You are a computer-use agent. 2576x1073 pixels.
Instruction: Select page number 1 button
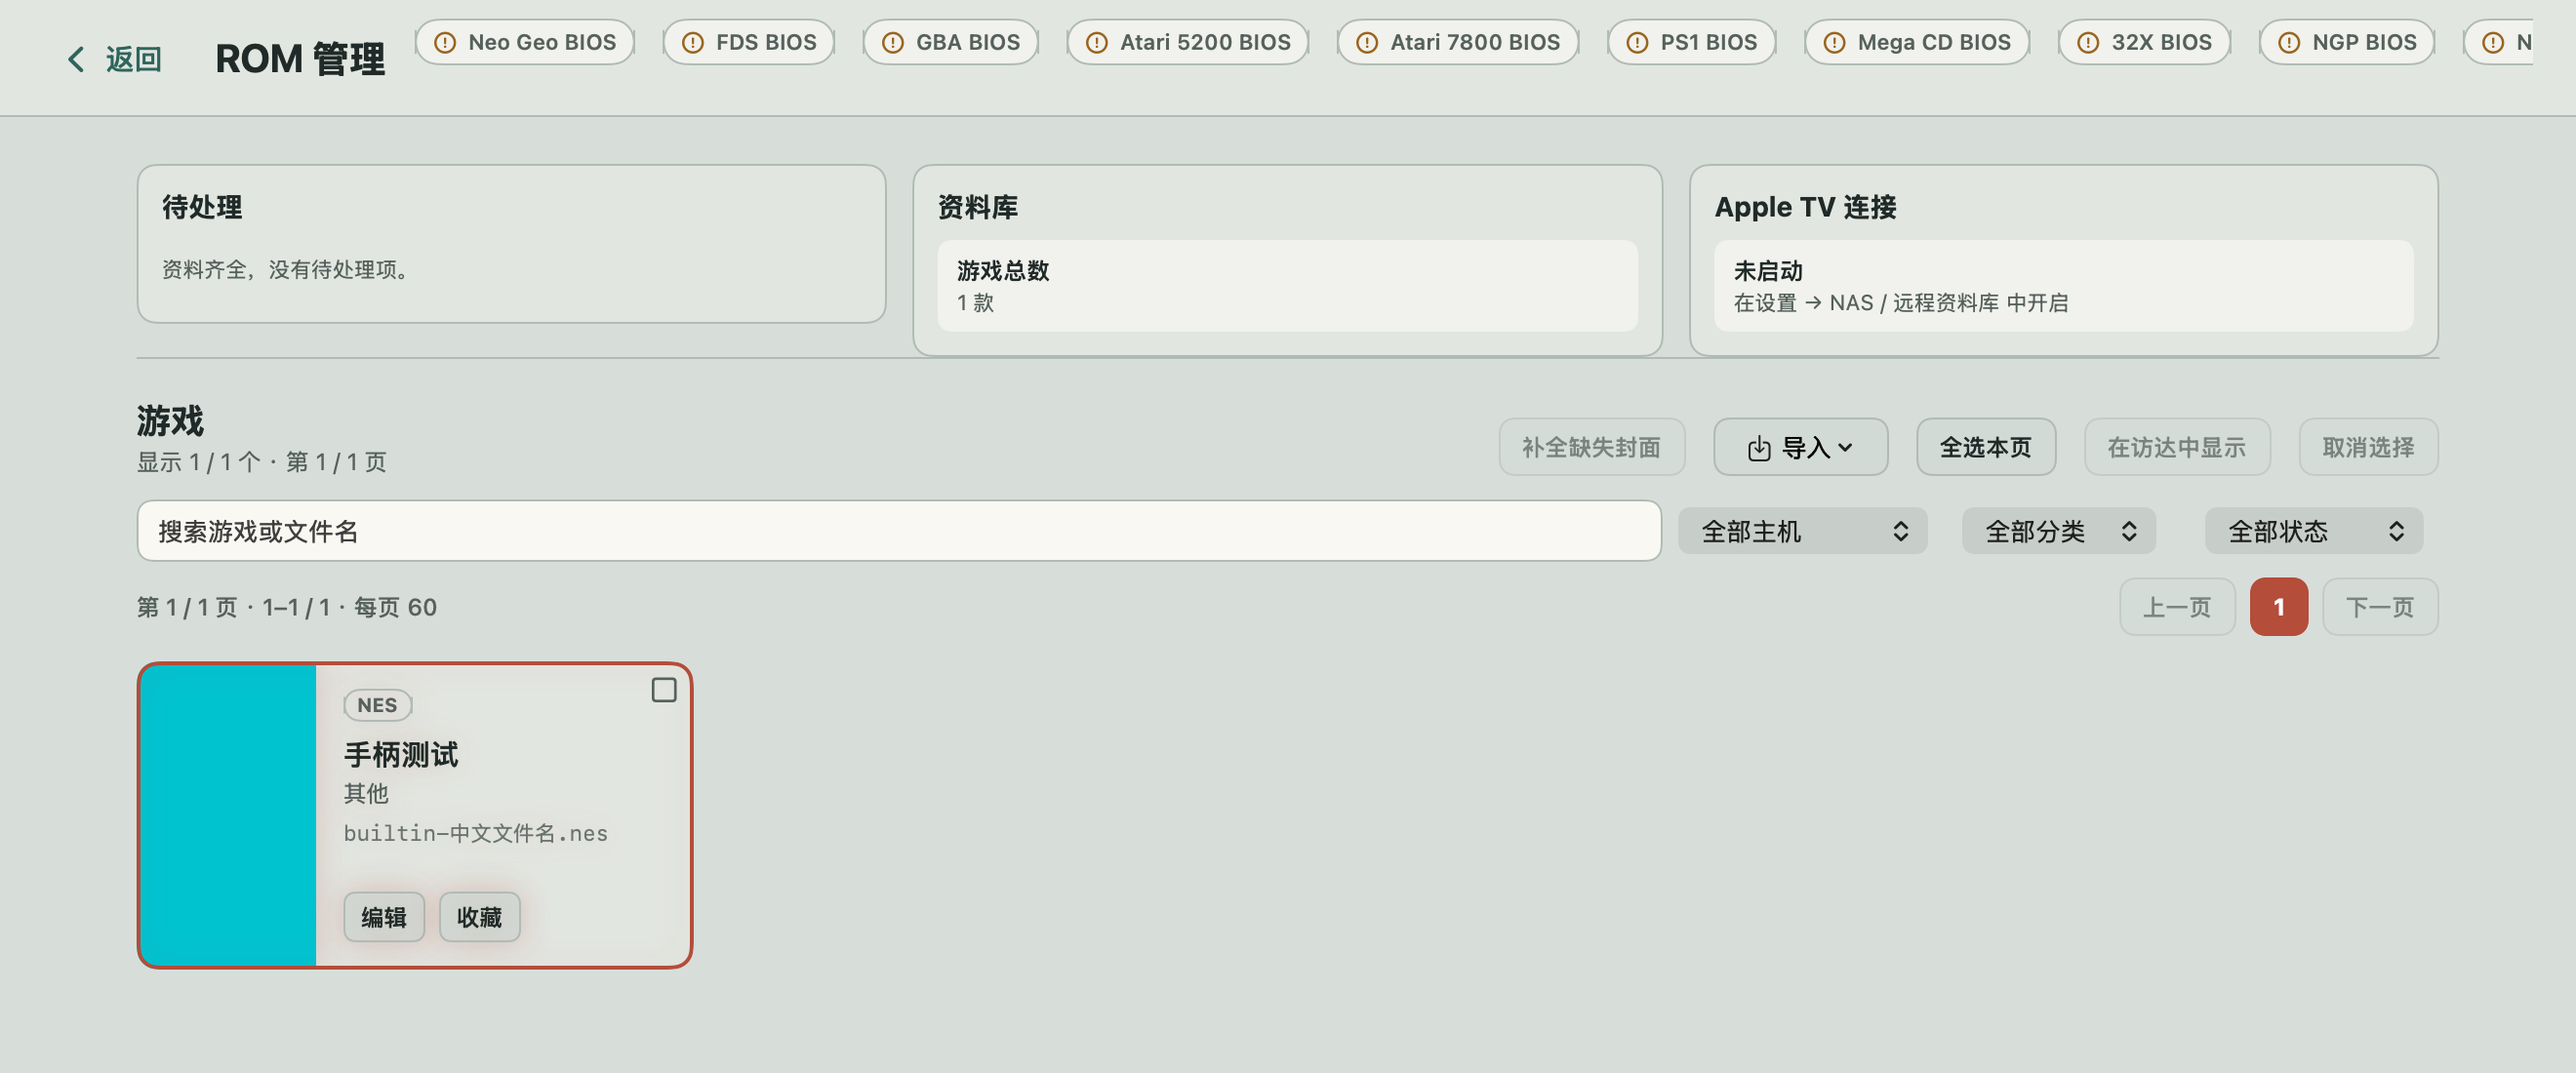2278,607
